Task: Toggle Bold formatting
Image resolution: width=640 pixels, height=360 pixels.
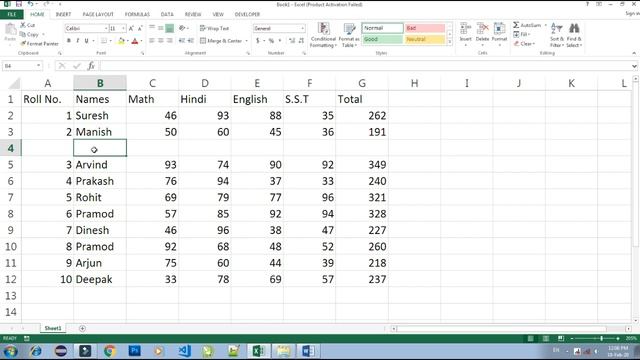Action: pos(69,41)
